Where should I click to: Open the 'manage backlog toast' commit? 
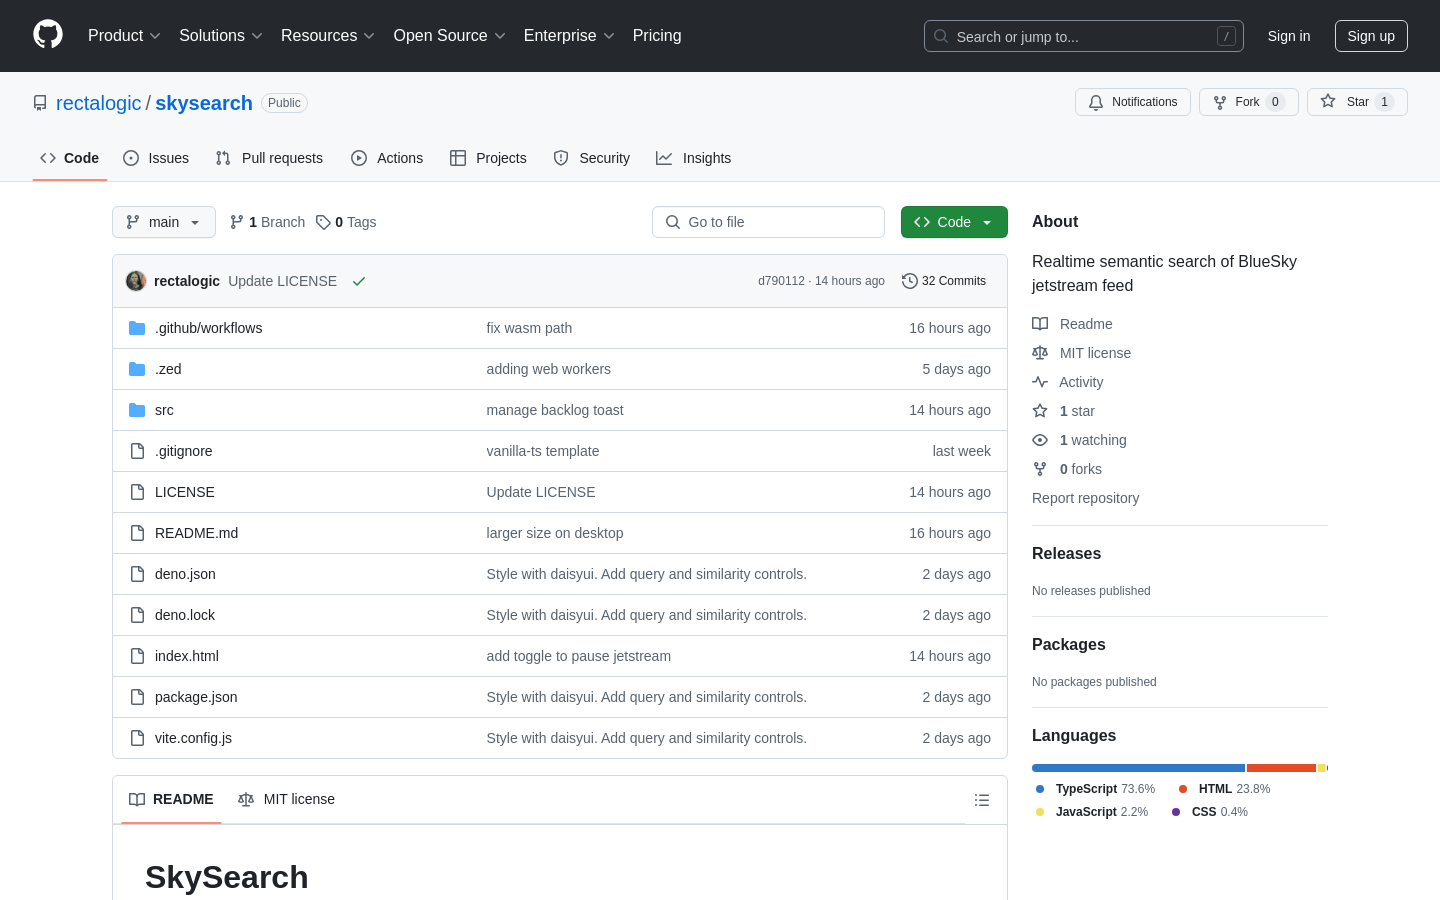pyautogui.click(x=555, y=410)
